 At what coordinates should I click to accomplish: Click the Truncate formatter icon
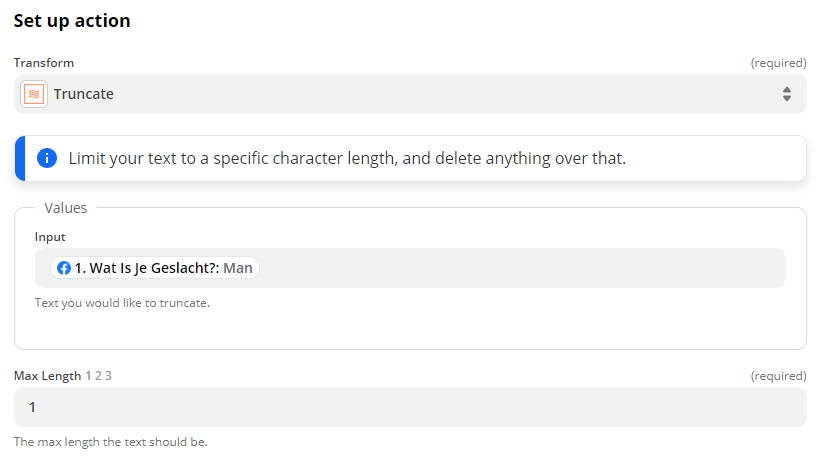click(x=34, y=94)
